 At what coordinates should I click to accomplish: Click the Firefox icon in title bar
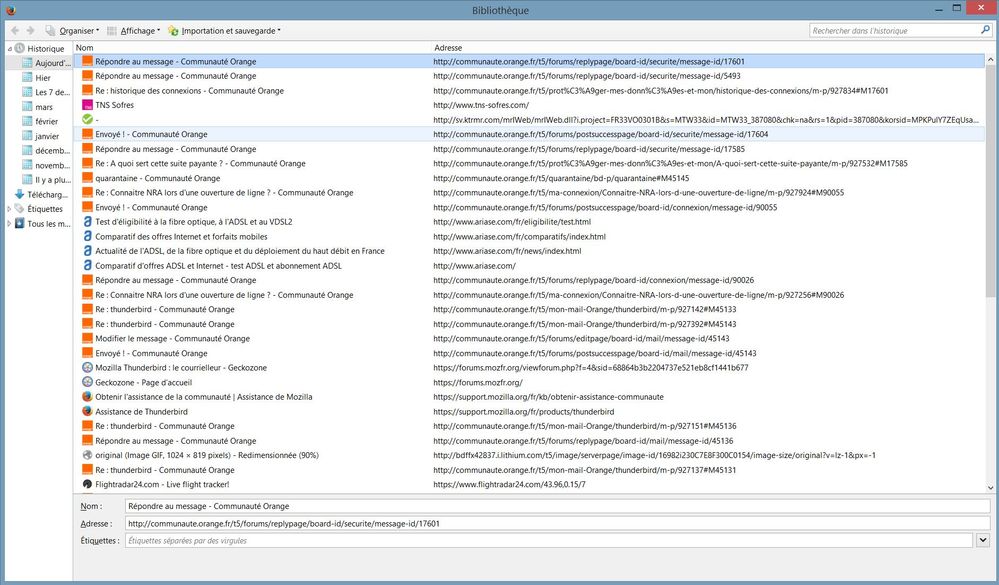(10, 10)
